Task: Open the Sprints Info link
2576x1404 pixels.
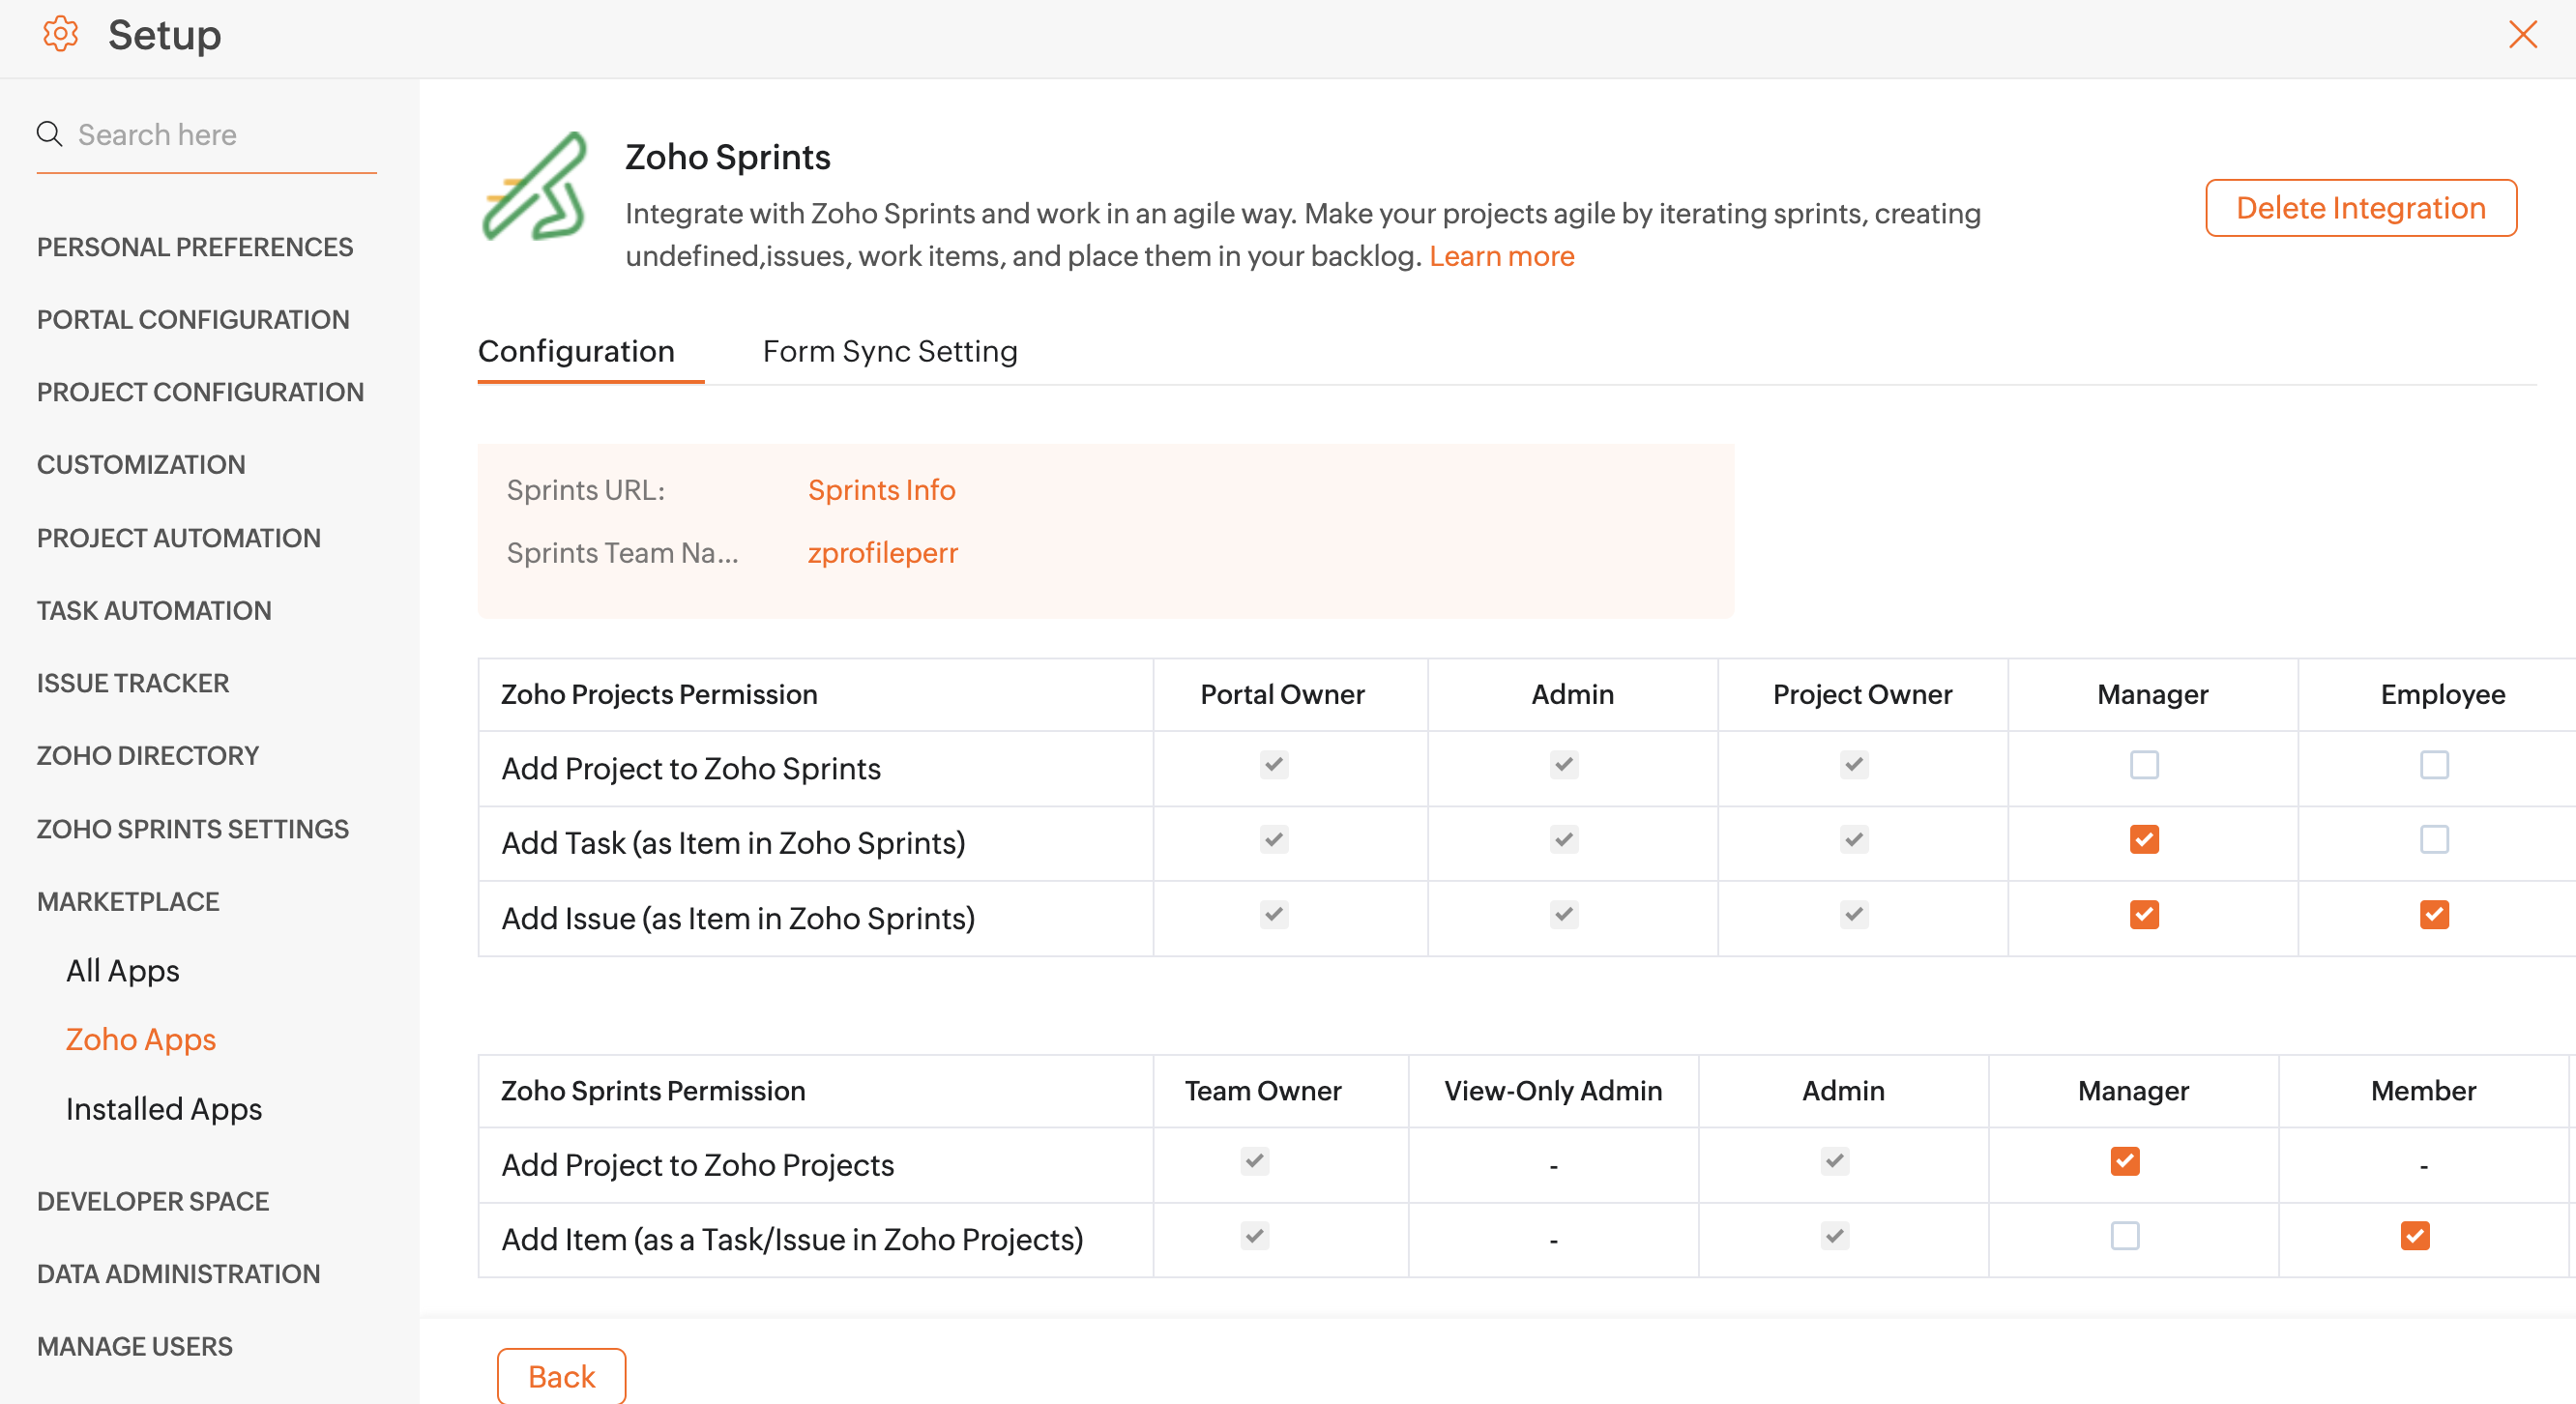Action: pyautogui.click(x=881, y=490)
